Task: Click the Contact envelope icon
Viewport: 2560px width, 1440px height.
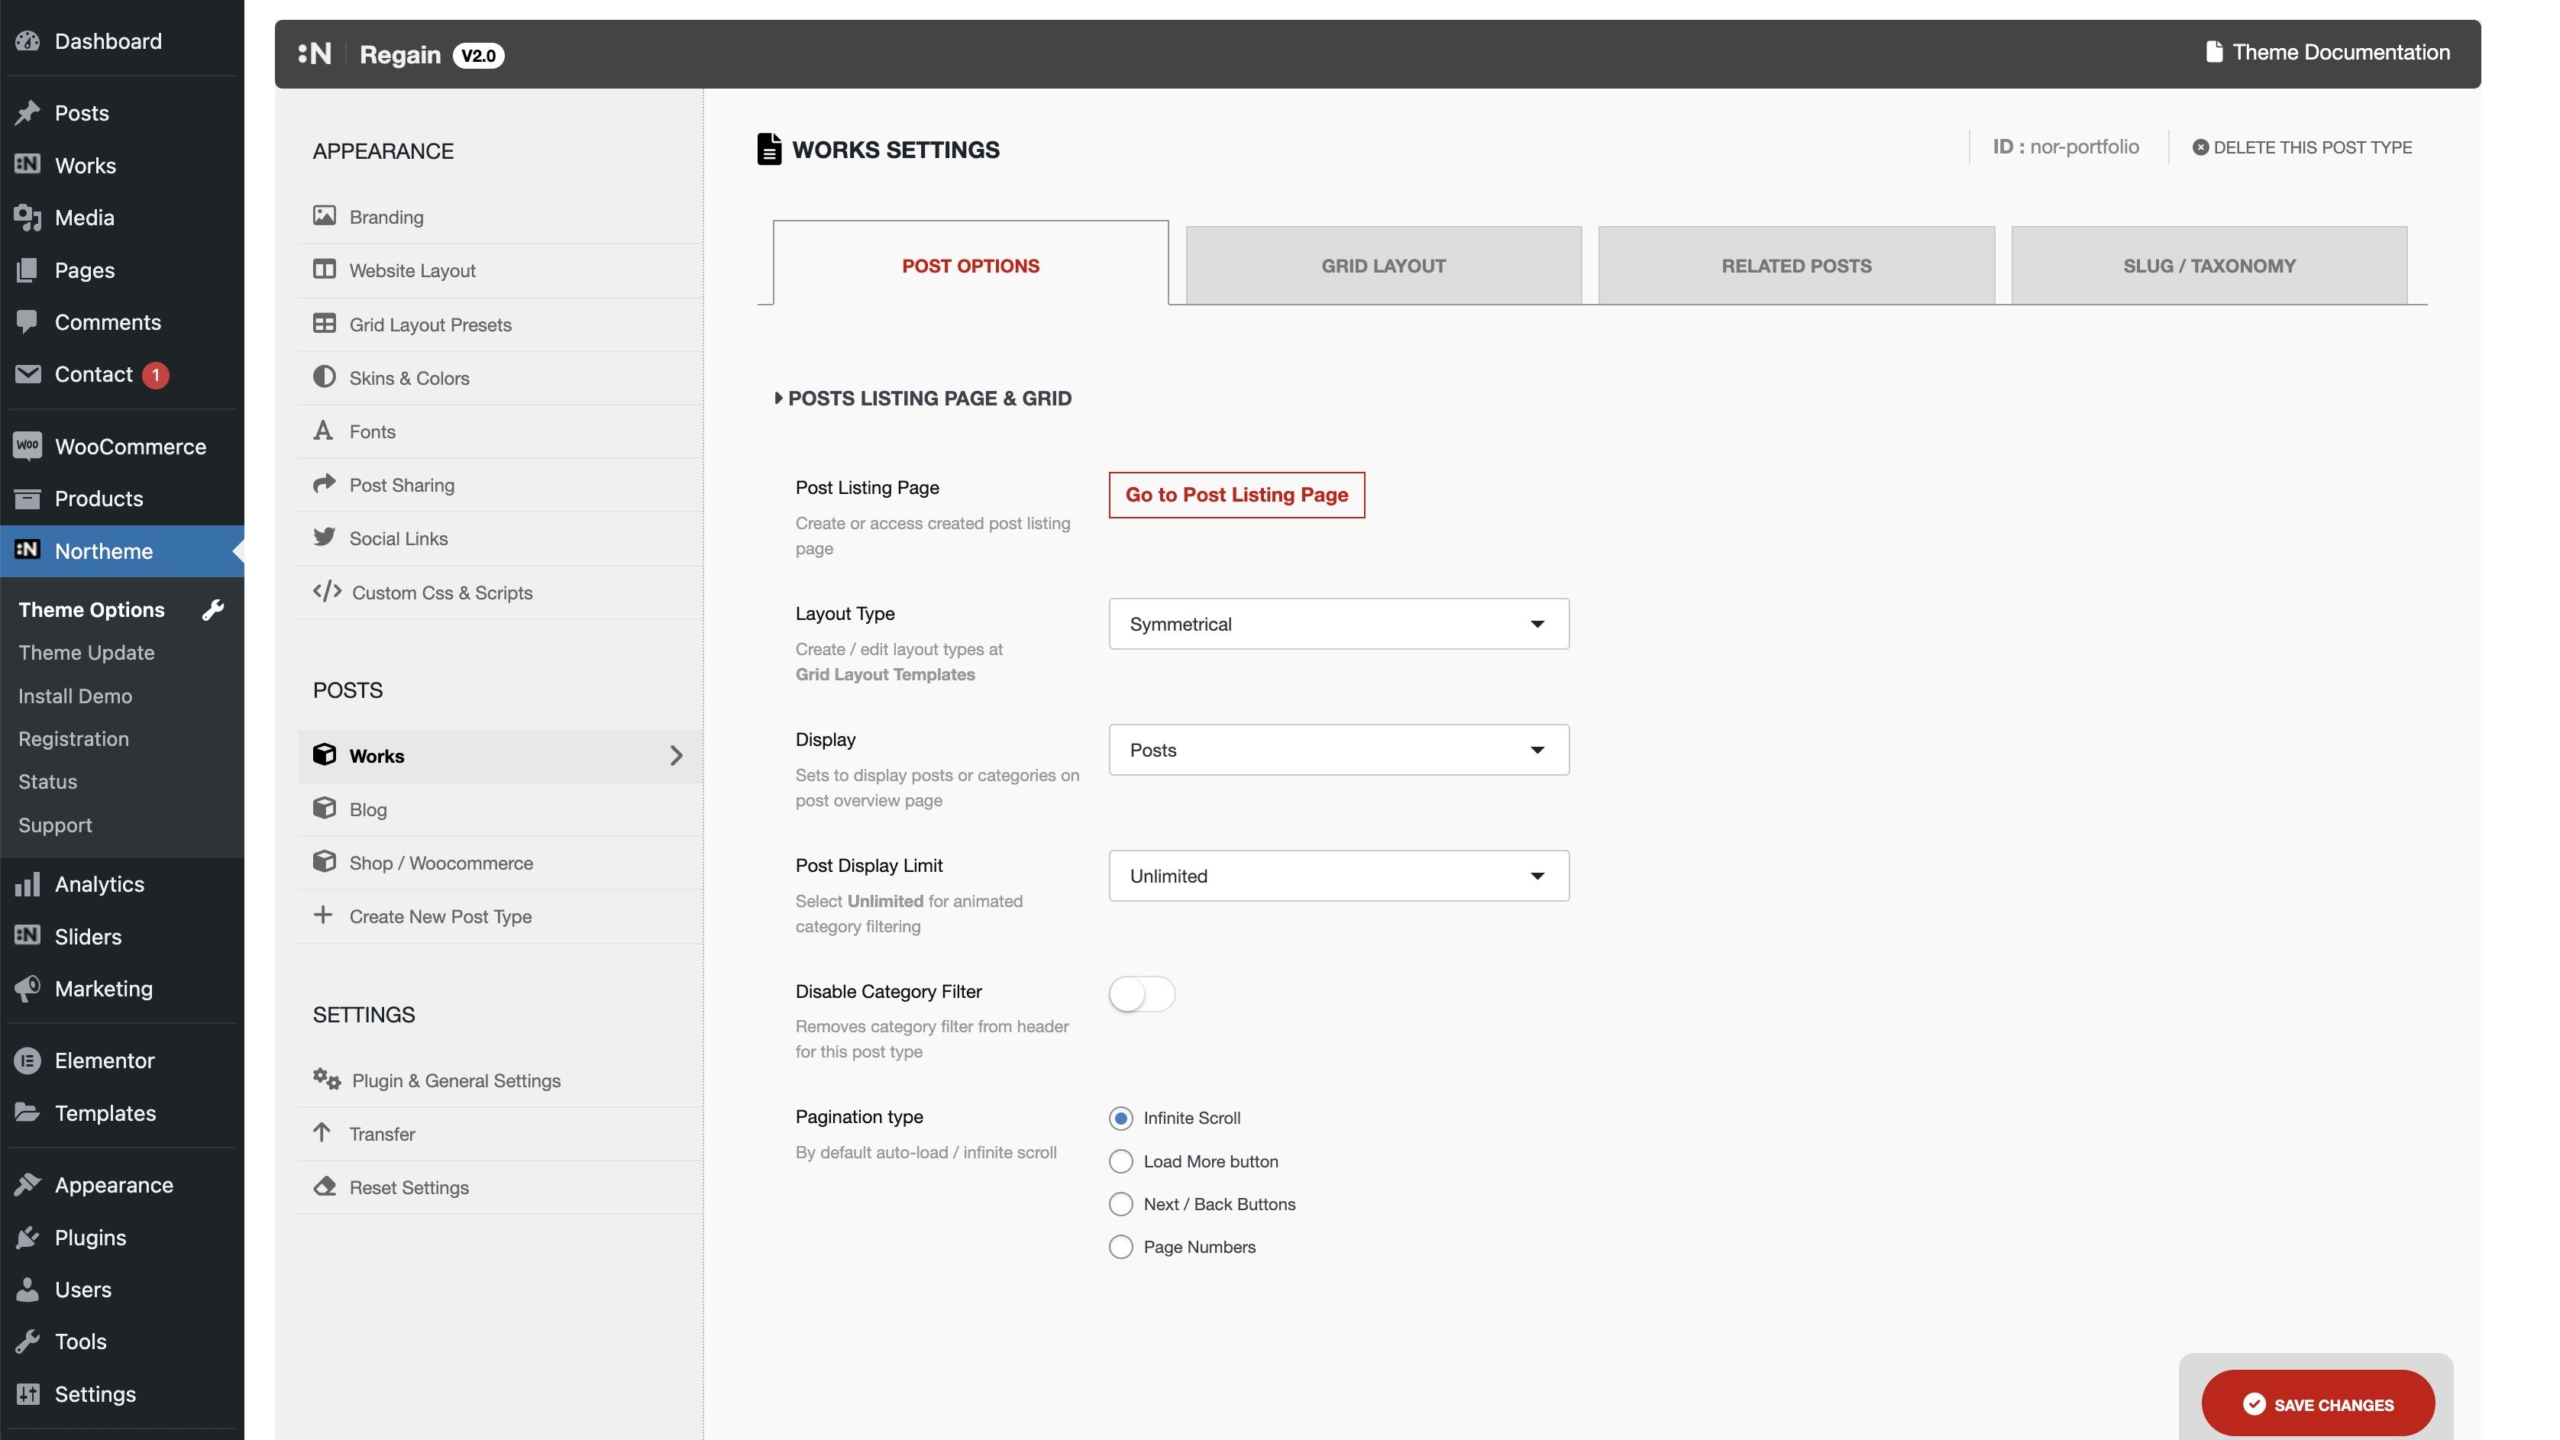Action: [27, 374]
